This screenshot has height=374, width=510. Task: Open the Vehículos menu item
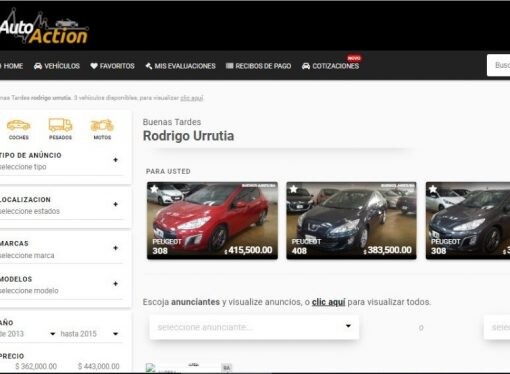pos(57,66)
